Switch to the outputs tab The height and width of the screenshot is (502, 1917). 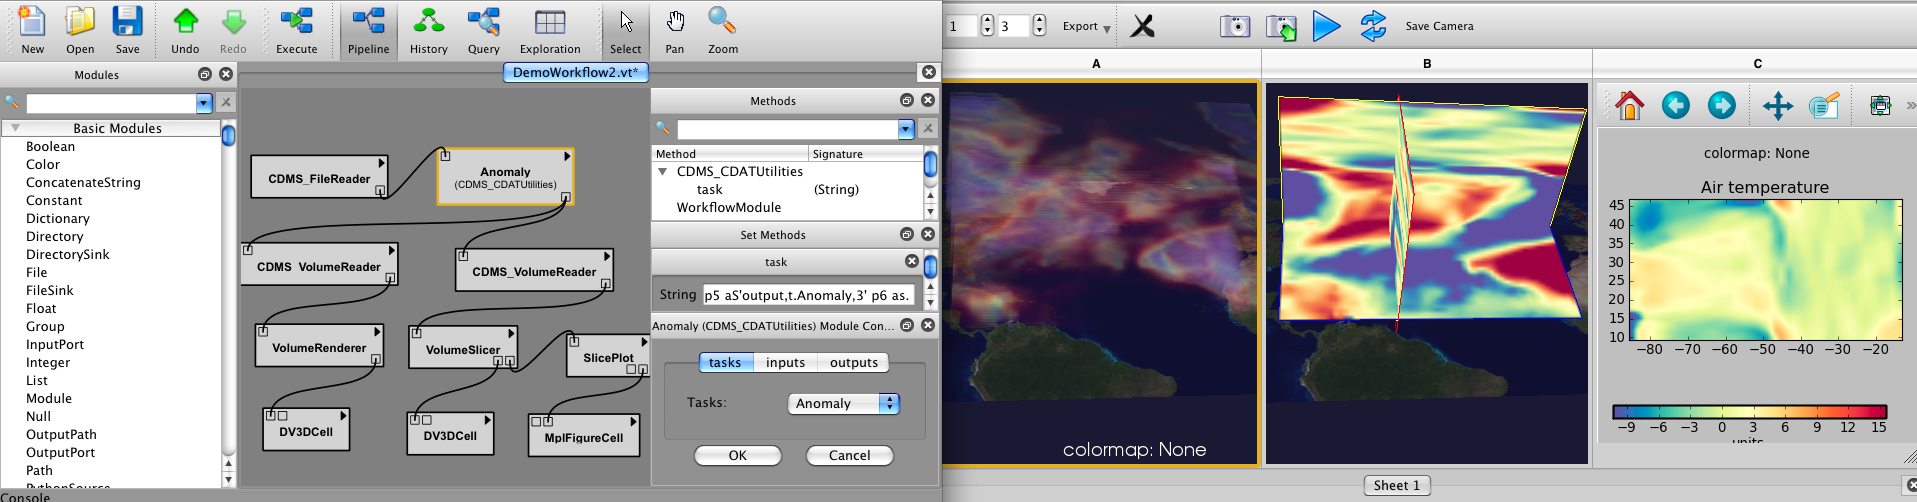[853, 362]
